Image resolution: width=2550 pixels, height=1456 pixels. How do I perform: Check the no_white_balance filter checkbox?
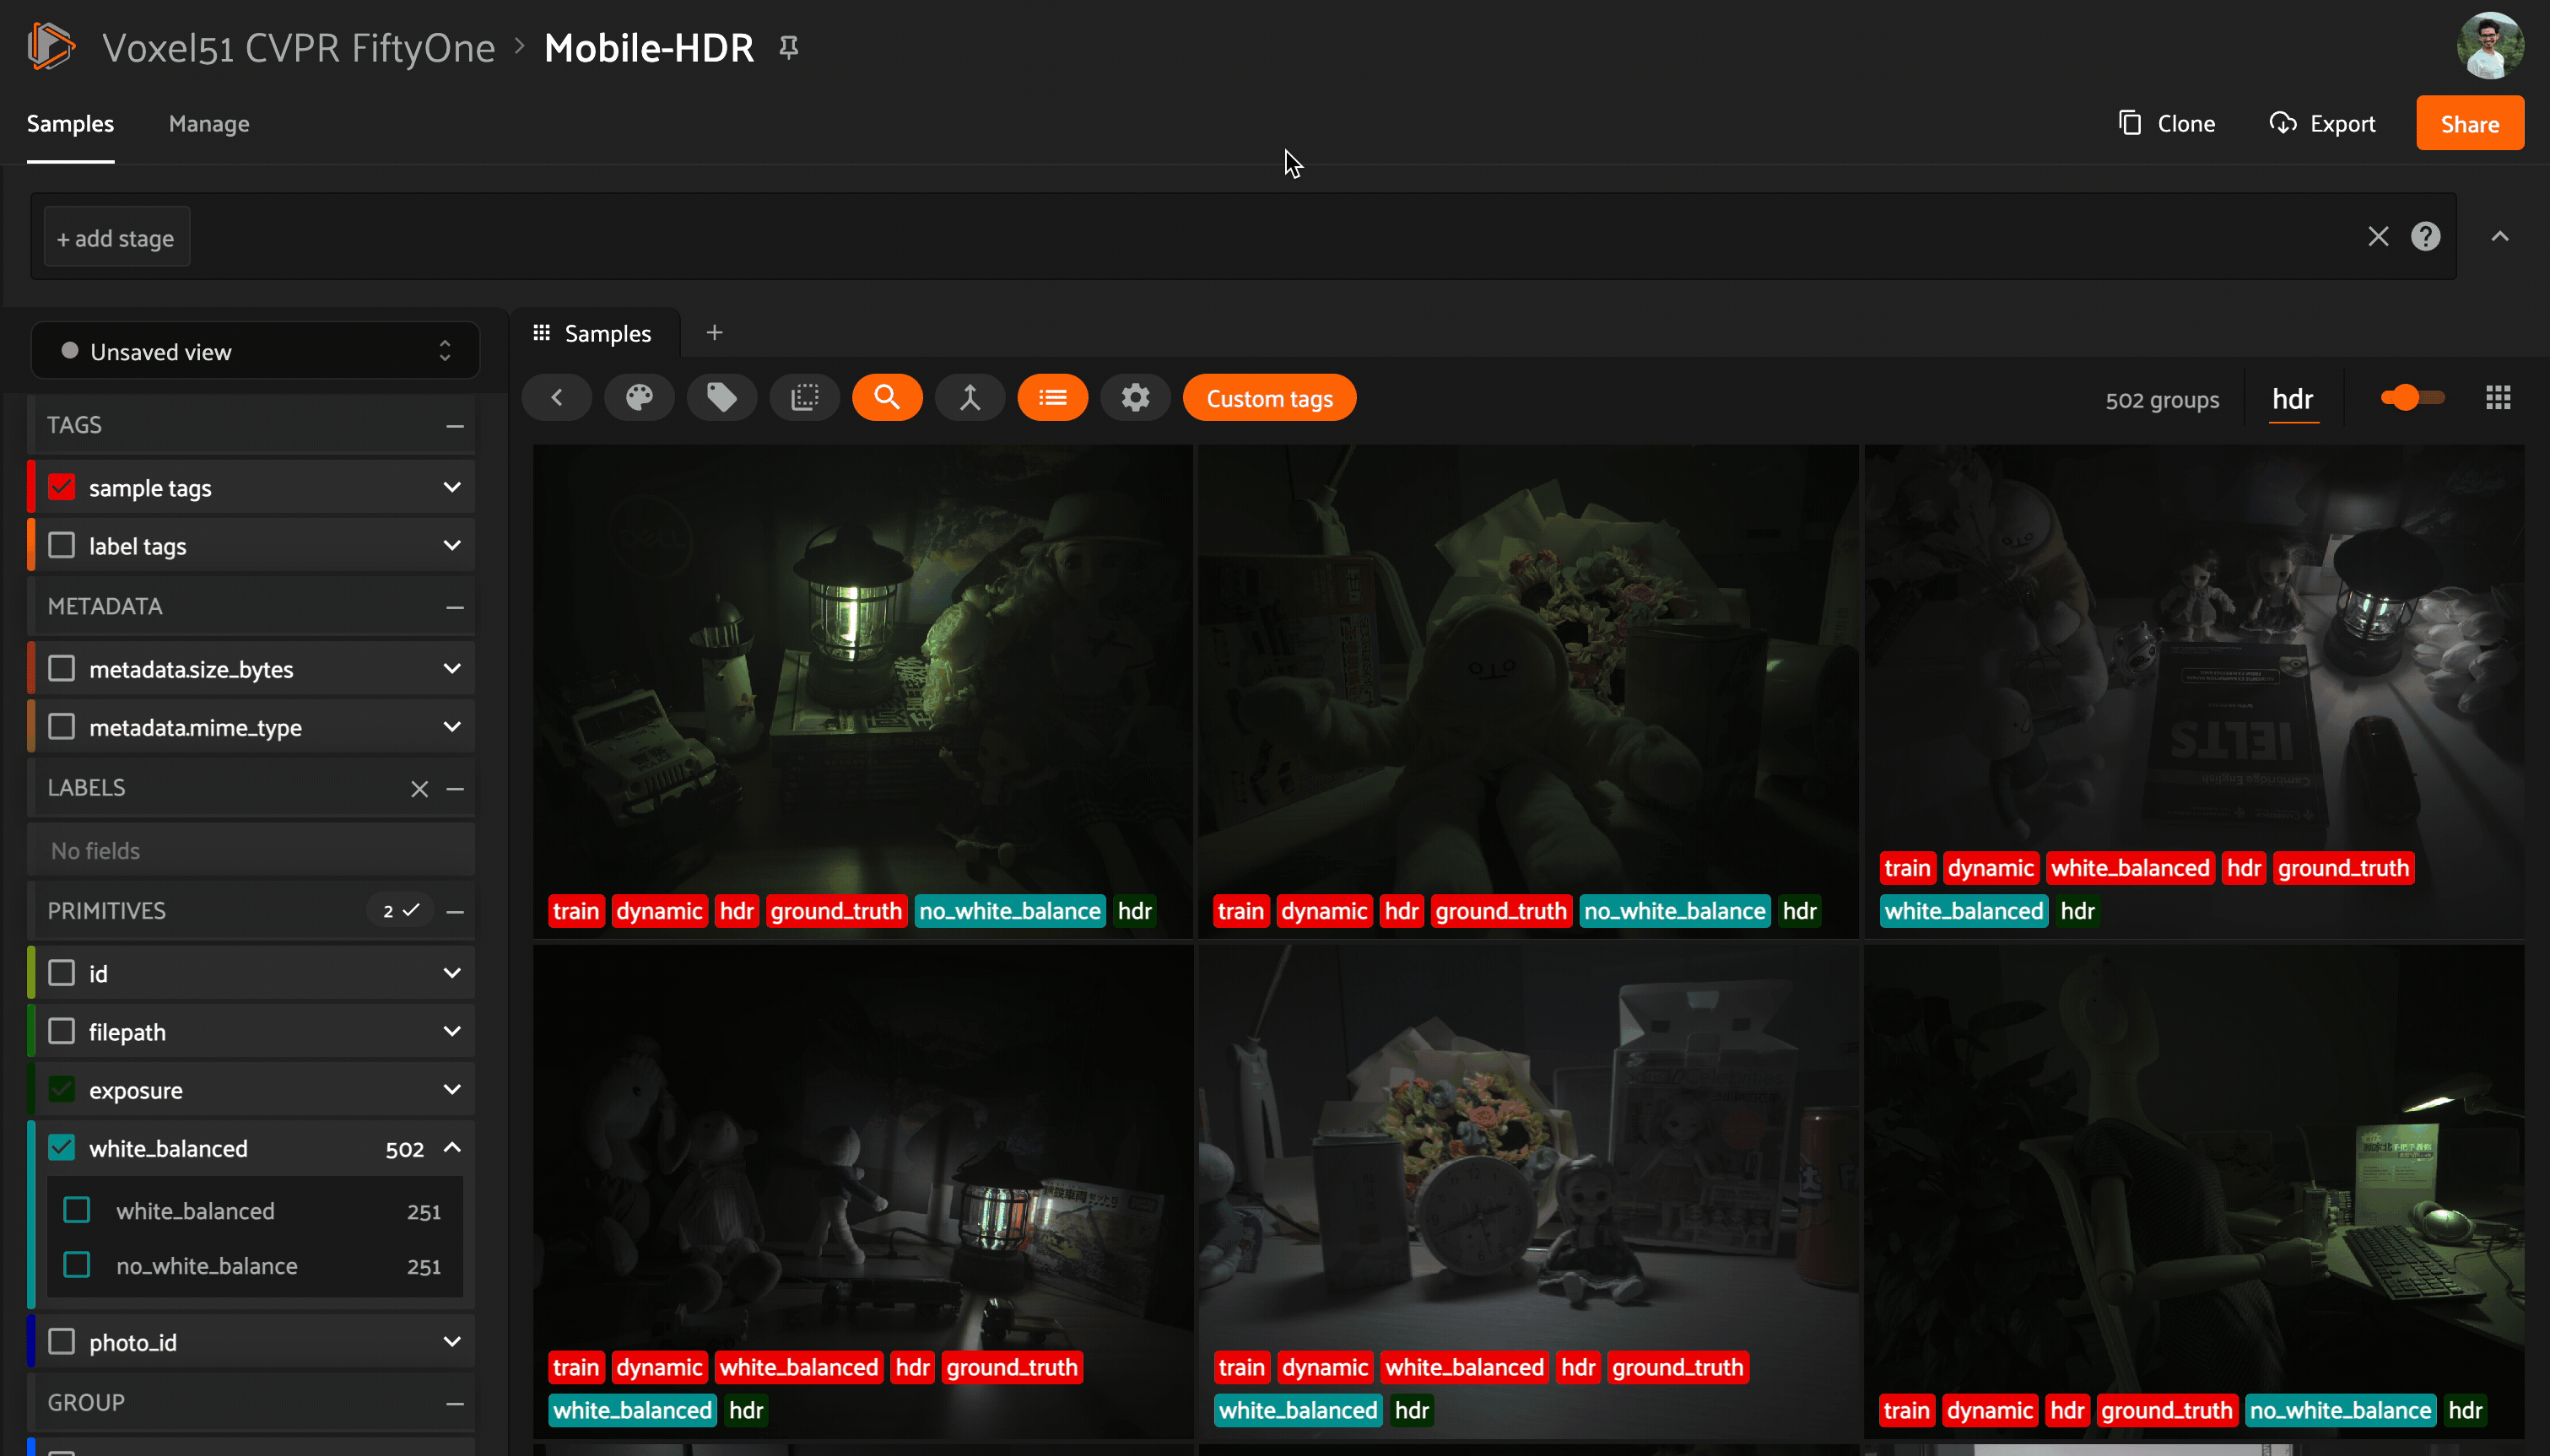77,1265
